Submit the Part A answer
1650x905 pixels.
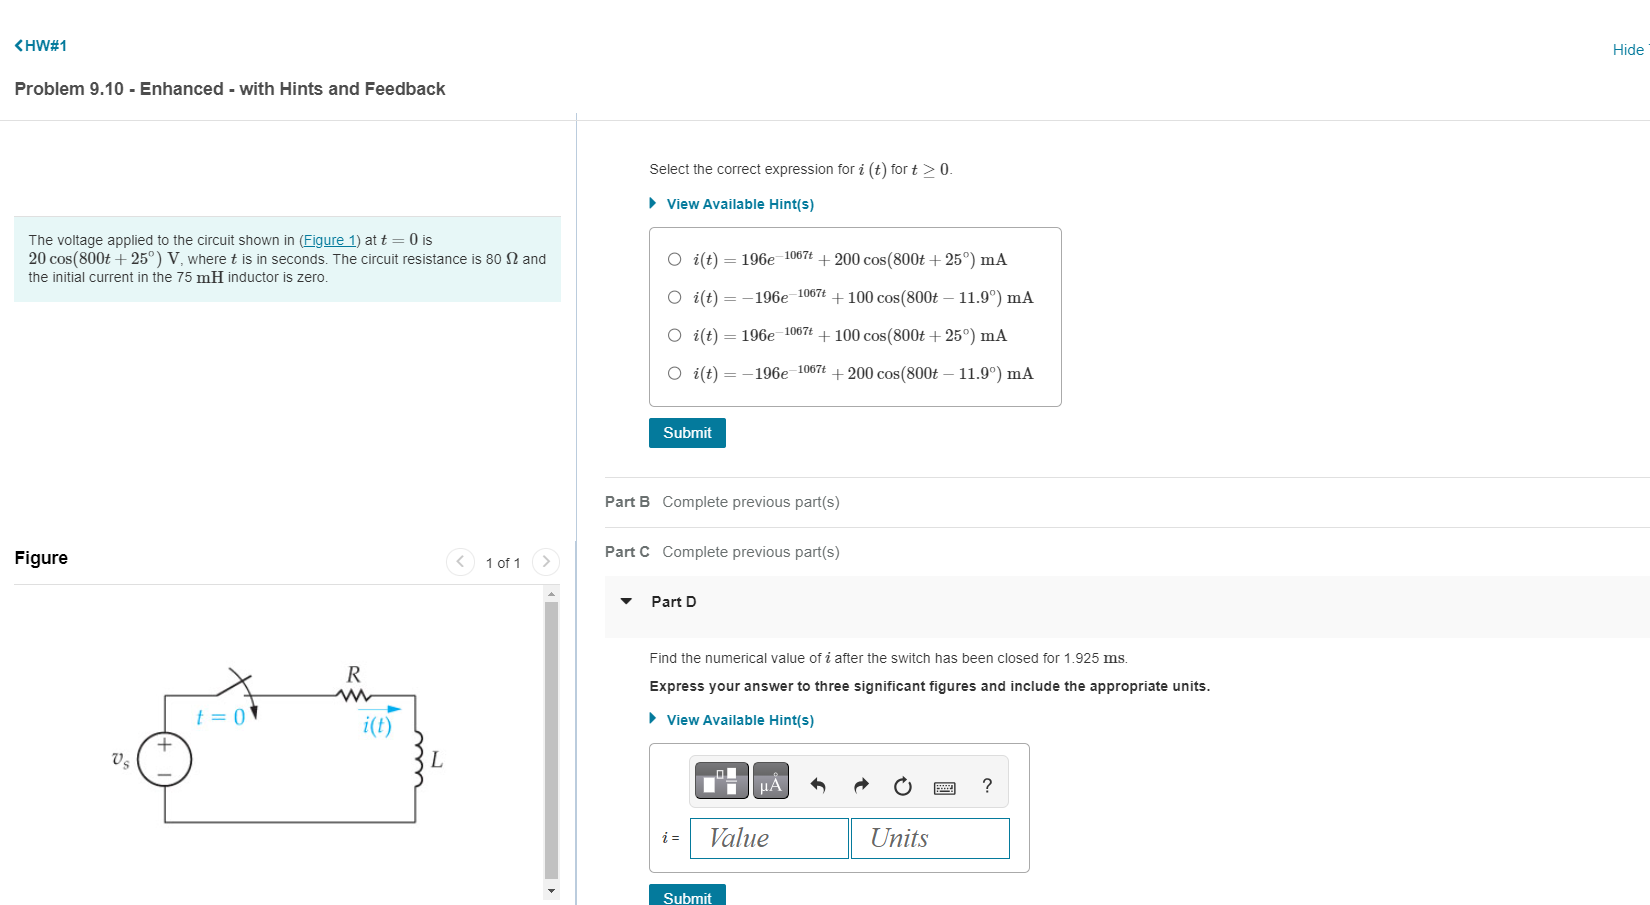tap(687, 432)
